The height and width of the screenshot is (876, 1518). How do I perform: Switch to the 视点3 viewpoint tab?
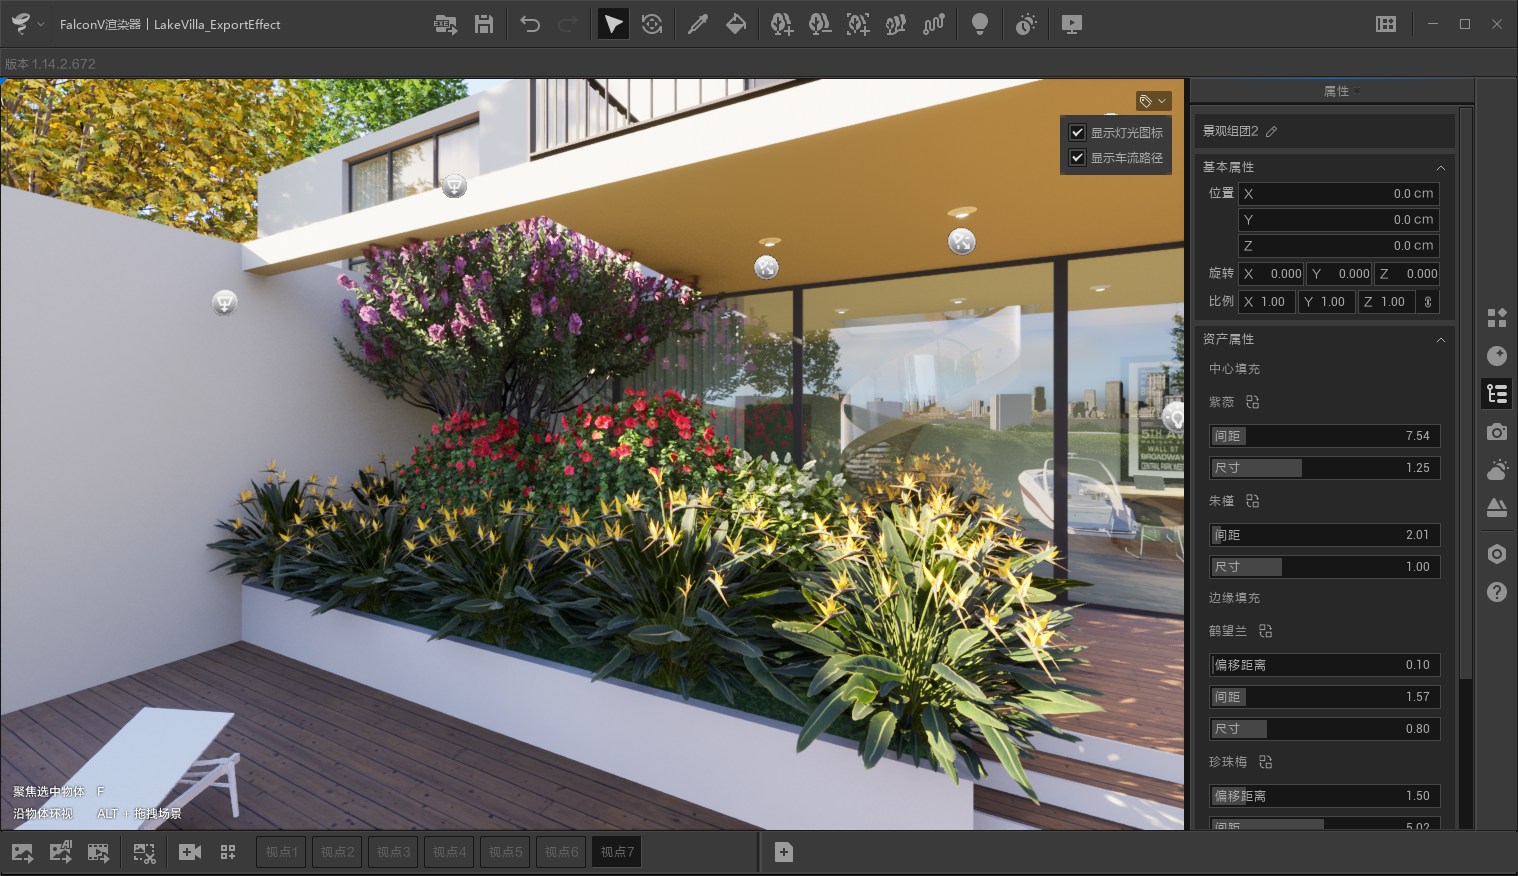coord(392,851)
